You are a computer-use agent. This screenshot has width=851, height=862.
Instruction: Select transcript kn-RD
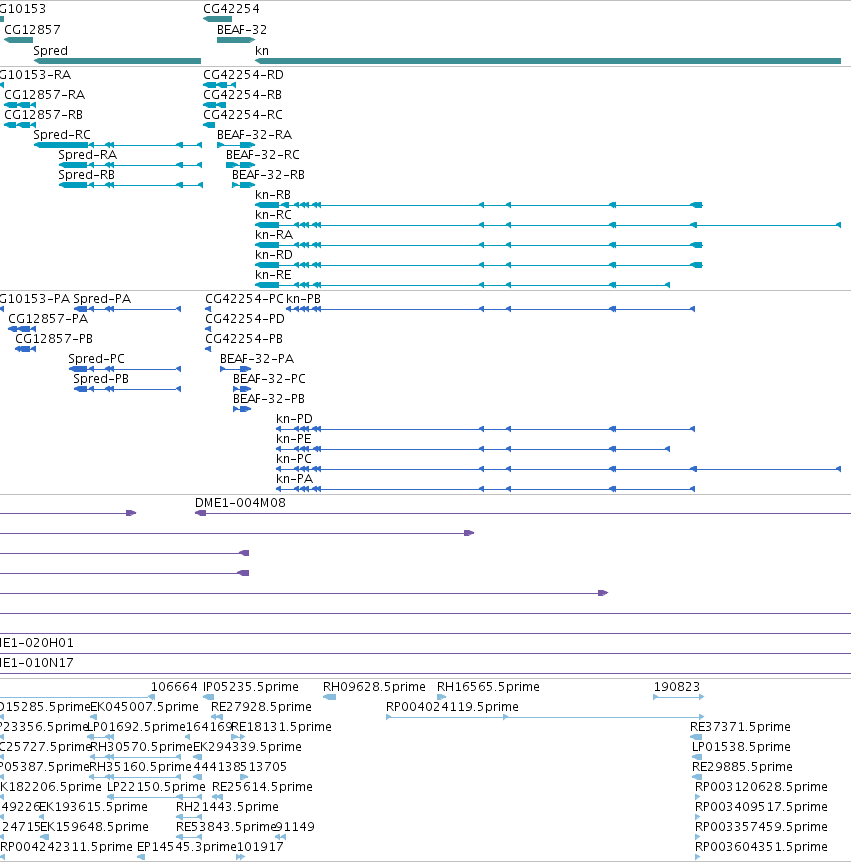pos(479,265)
